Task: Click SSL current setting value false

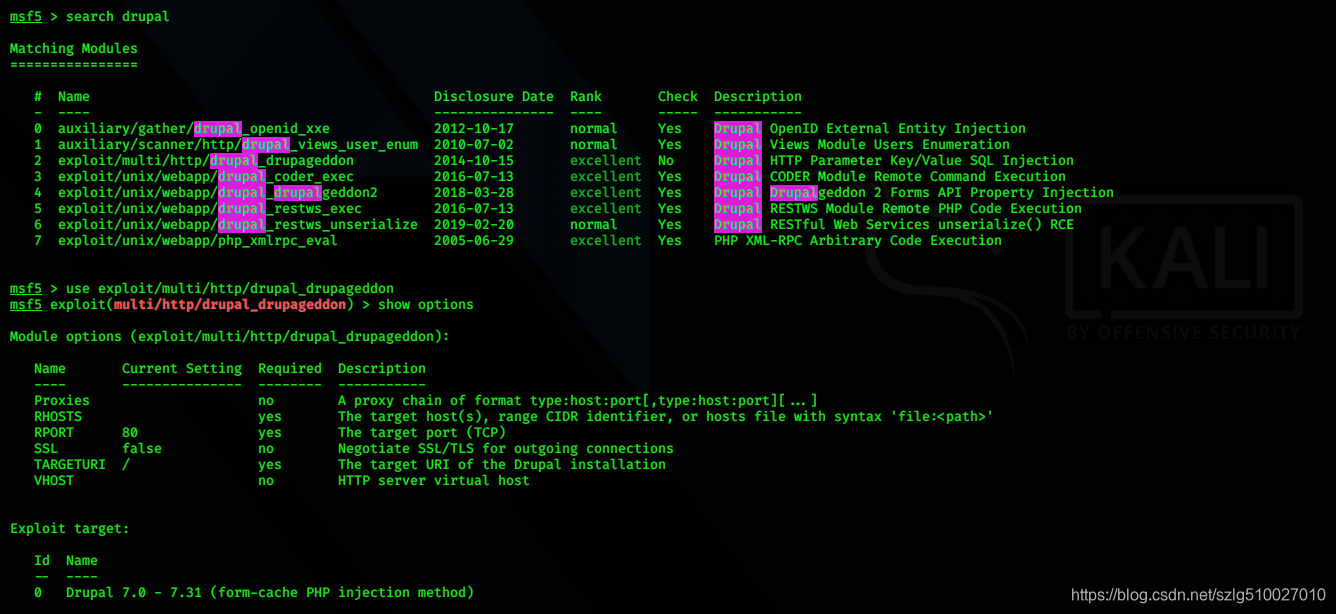Action: pos(142,449)
